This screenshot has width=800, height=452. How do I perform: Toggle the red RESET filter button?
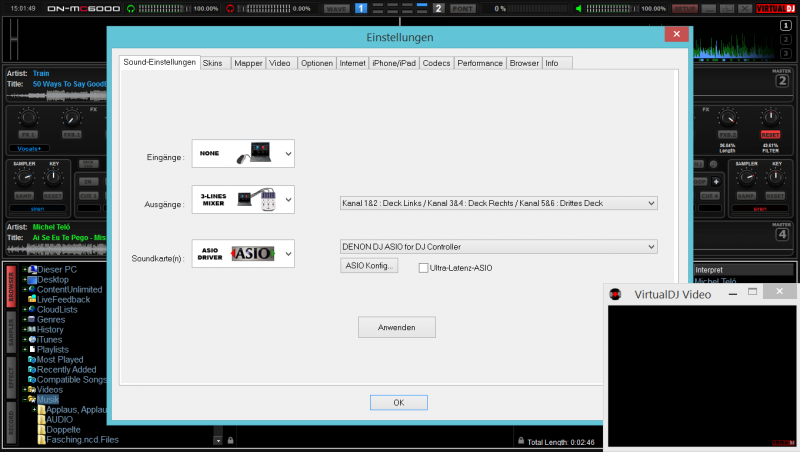pyautogui.click(x=770, y=134)
